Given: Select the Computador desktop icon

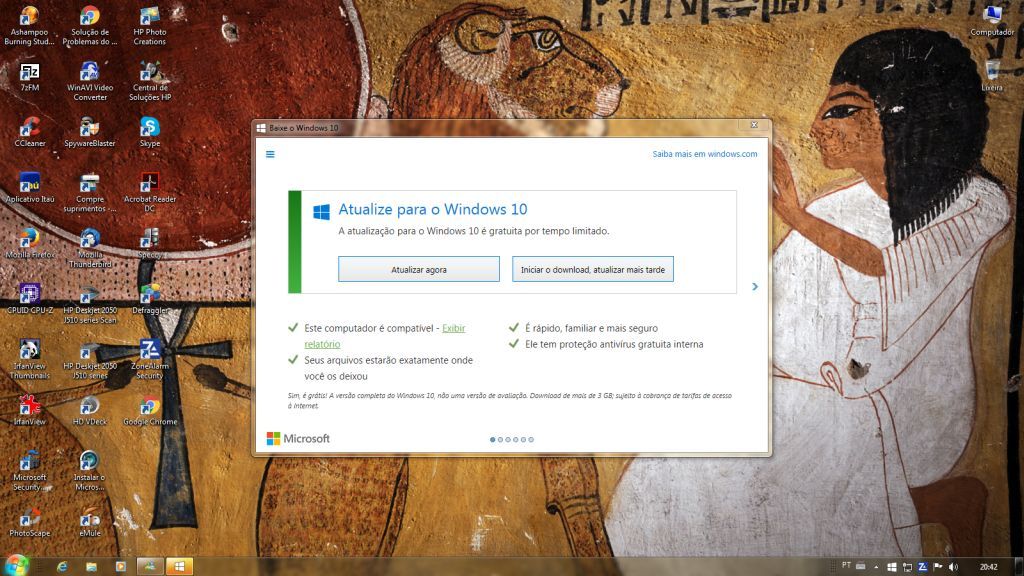Looking at the screenshot, I should [x=992, y=21].
